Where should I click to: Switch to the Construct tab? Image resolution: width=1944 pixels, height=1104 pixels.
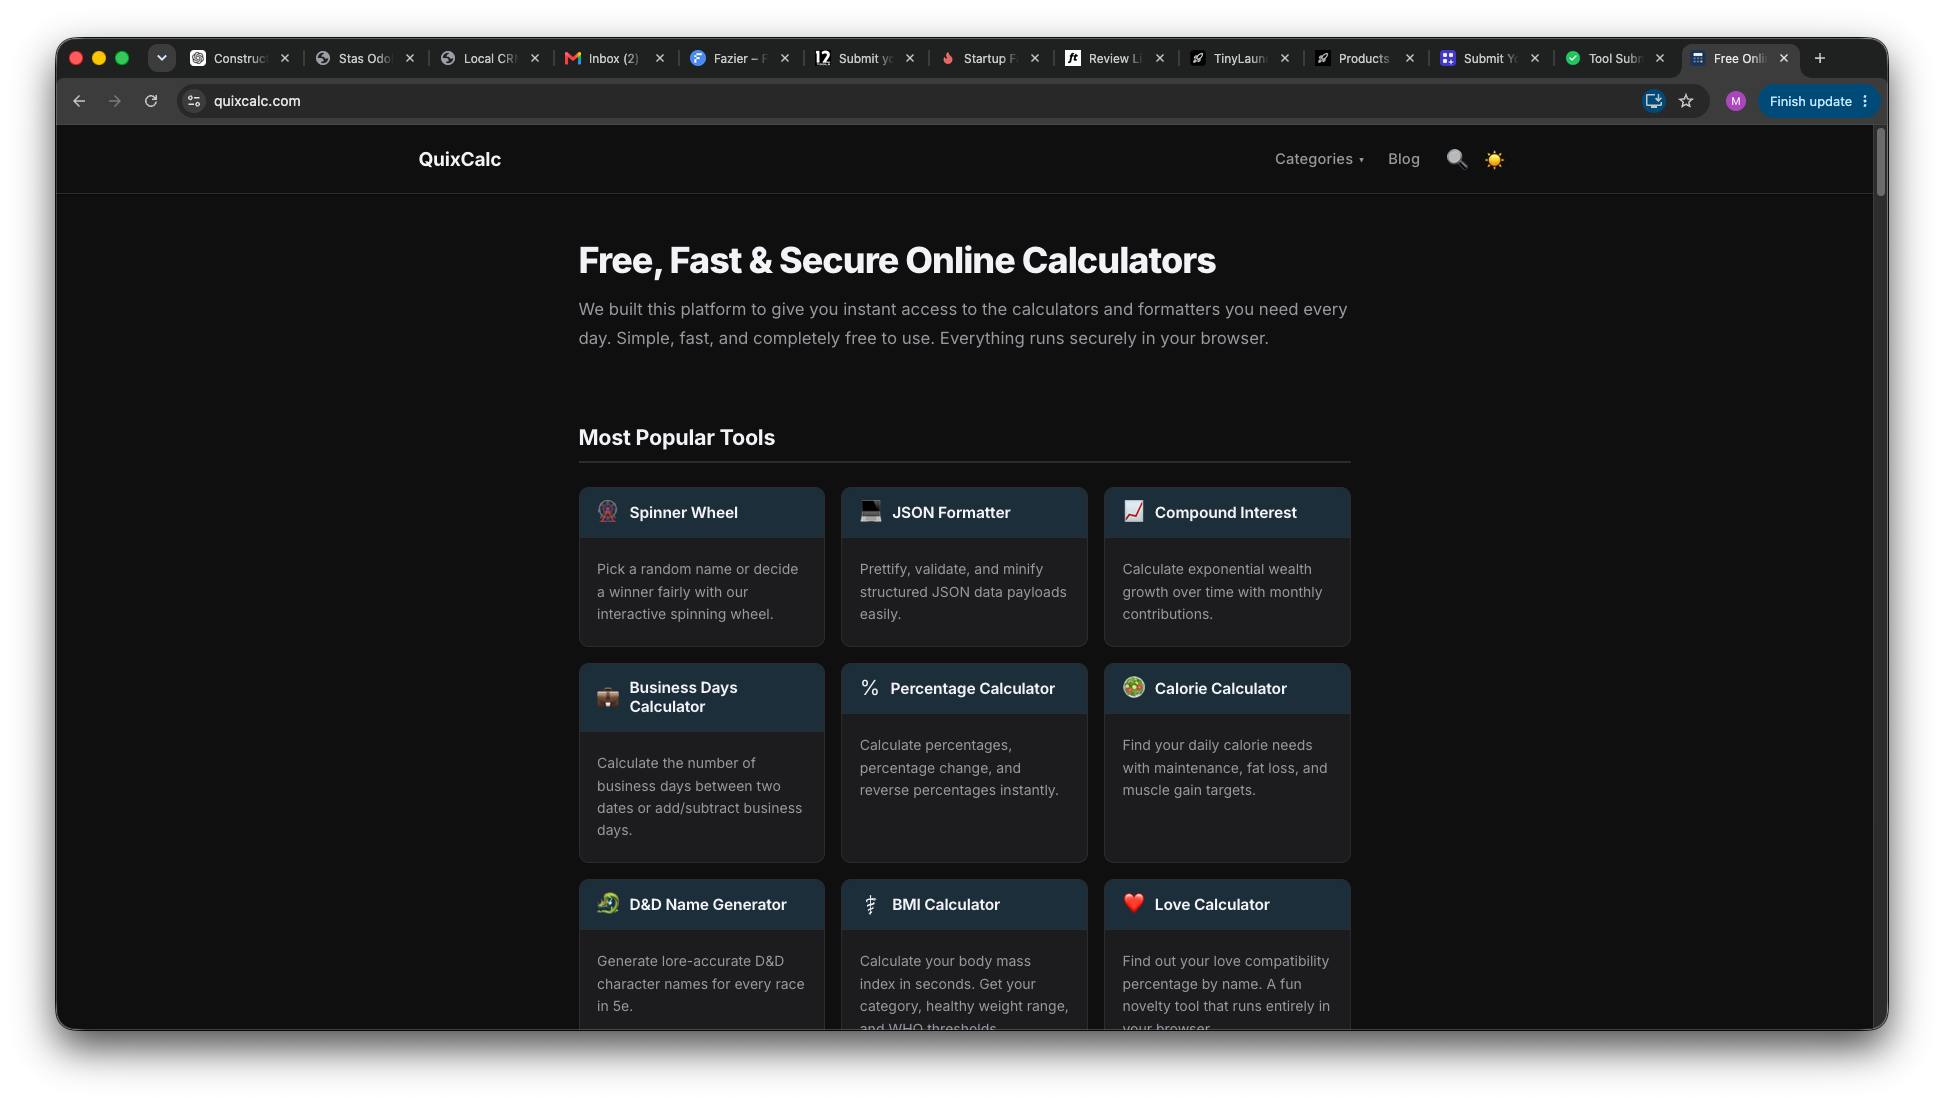point(240,58)
